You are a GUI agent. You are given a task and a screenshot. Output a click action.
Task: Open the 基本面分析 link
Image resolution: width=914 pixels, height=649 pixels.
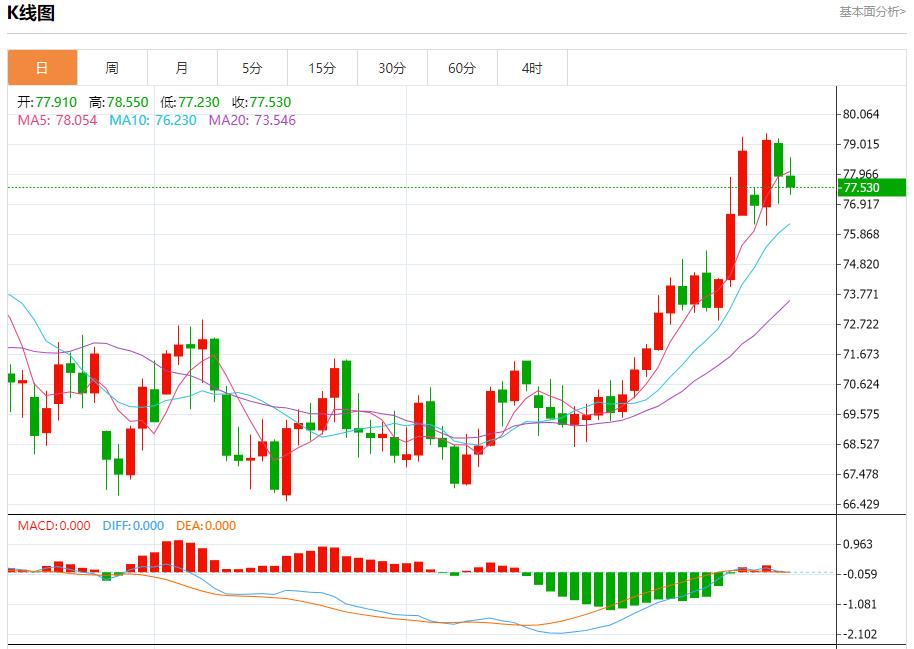pyautogui.click(x=872, y=12)
